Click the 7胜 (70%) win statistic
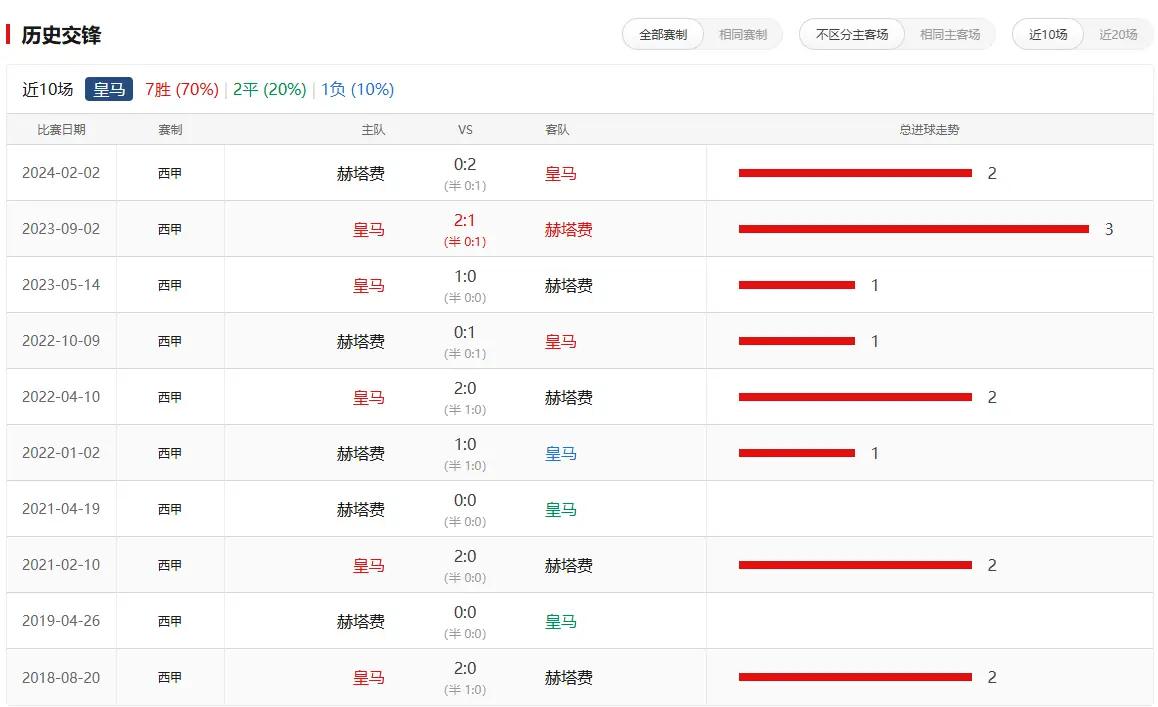 (x=182, y=89)
